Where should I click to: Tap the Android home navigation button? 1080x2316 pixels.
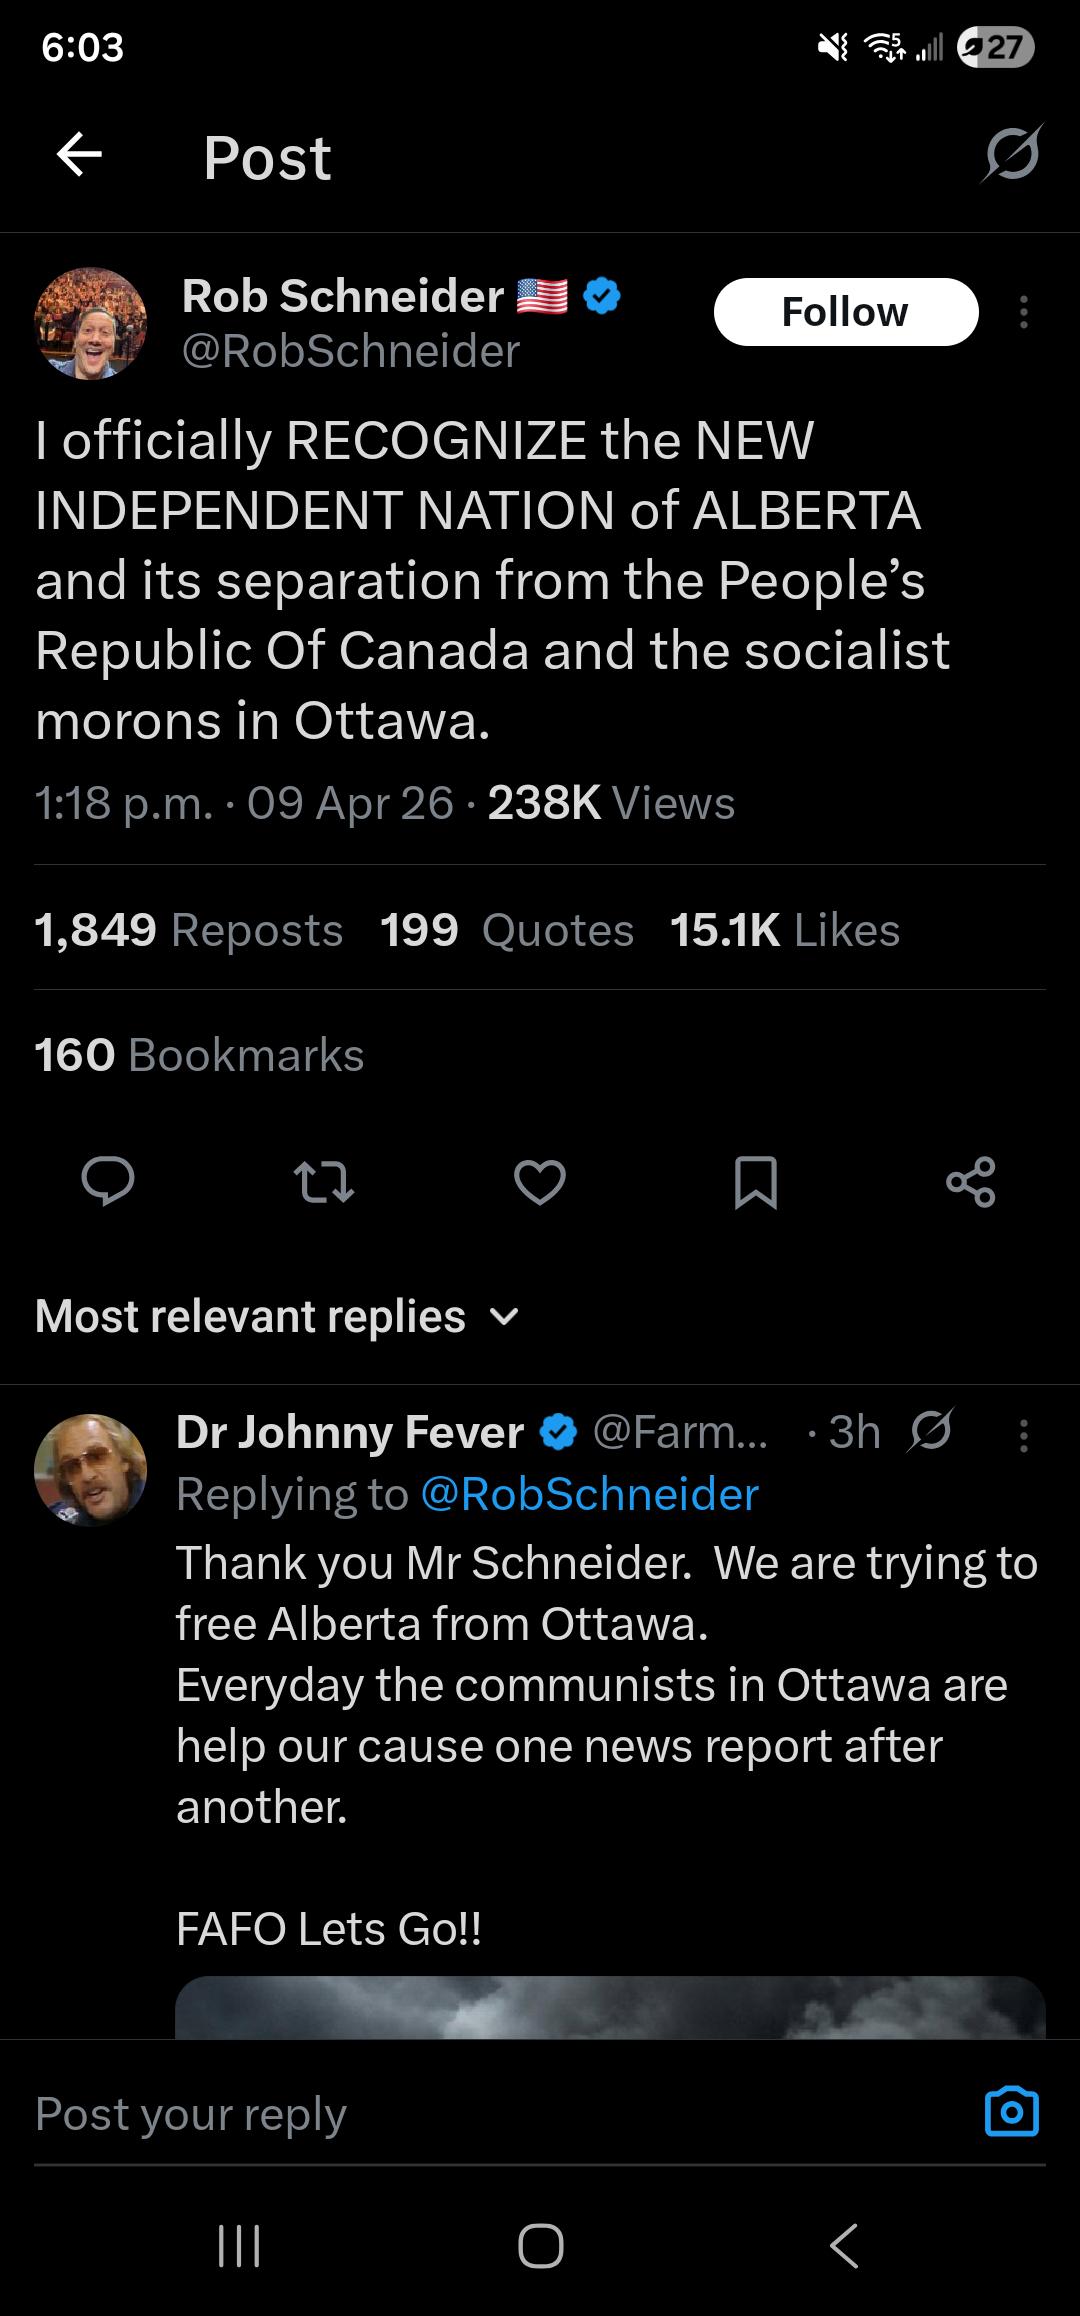click(540, 2245)
